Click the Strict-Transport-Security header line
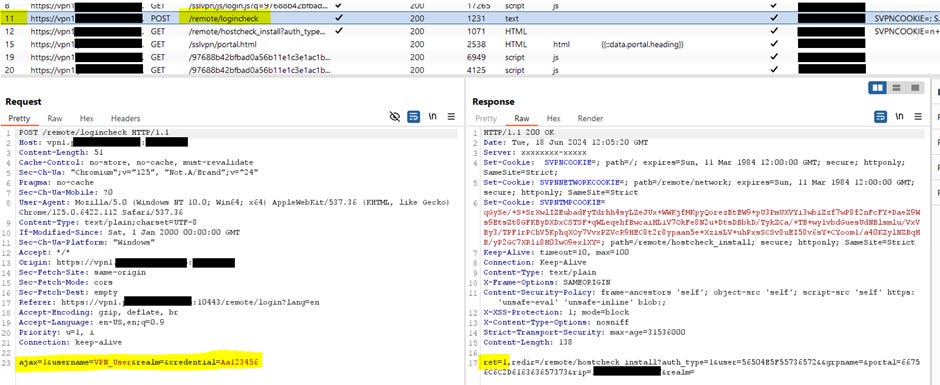Image resolution: width=940 pixels, height=385 pixels. pos(585,332)
